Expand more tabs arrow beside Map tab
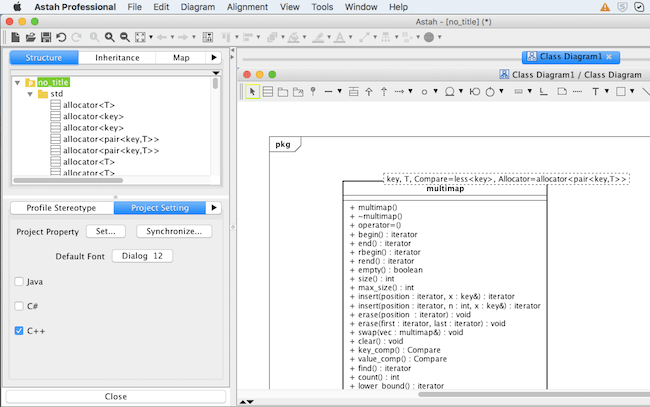The height and width of the screenshot is (407, 650). tap(213, 58)
